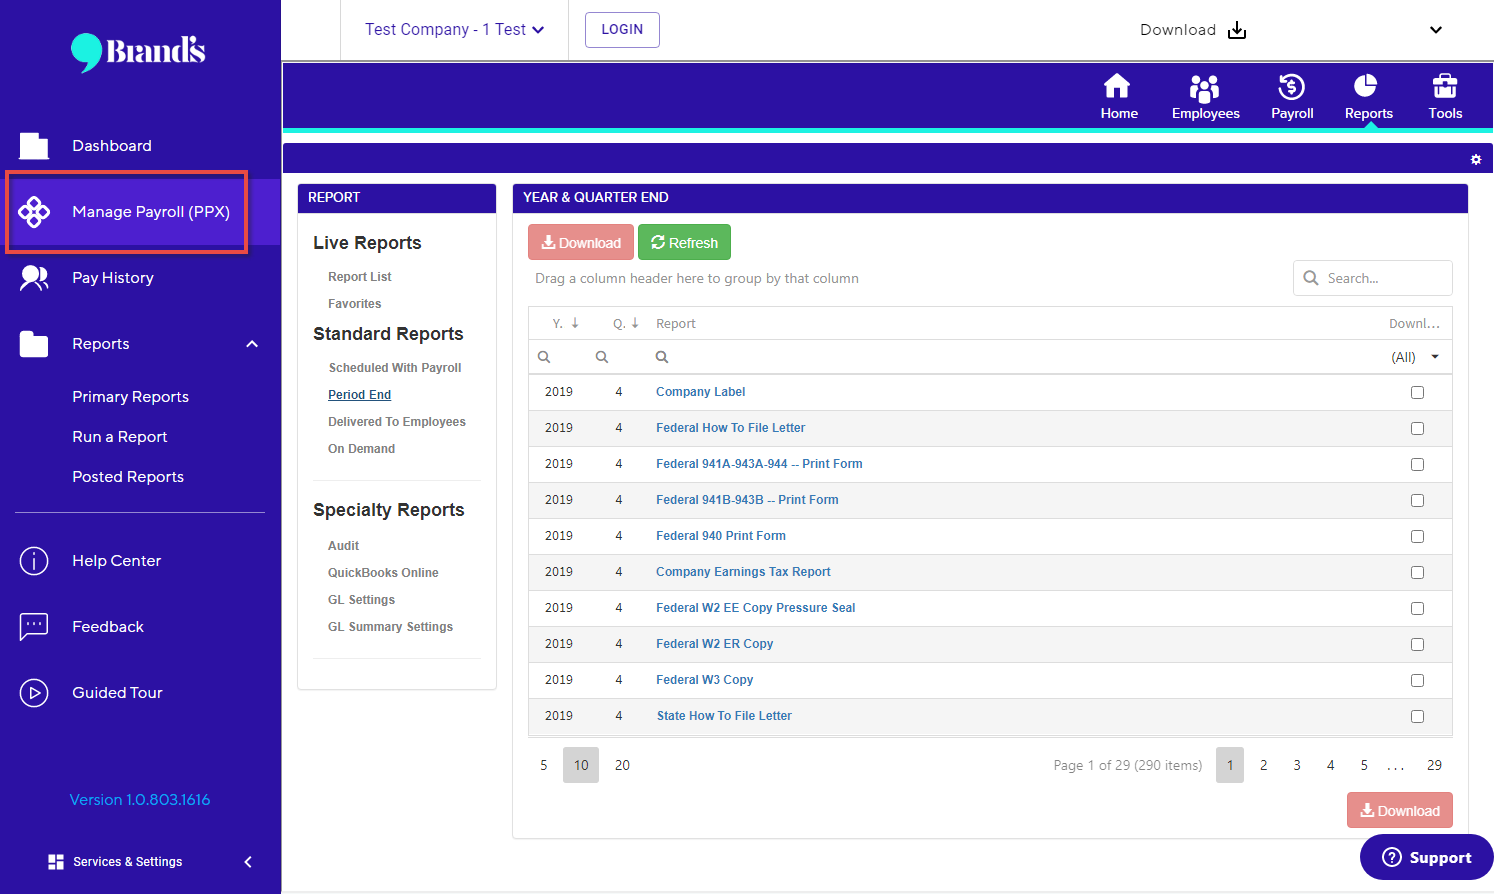Click the Report column filter magnifier icon
Screen dimensions: 1494x894
662,357
